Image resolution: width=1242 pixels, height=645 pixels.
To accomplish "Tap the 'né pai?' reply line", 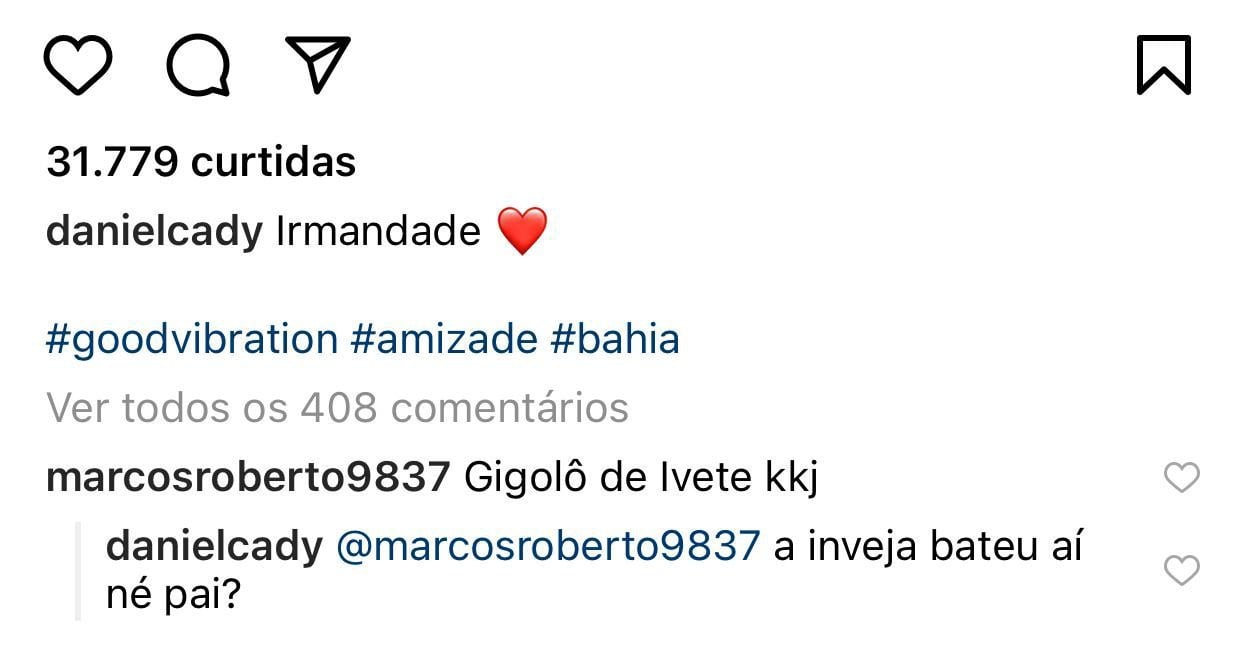I will point(175,598).
